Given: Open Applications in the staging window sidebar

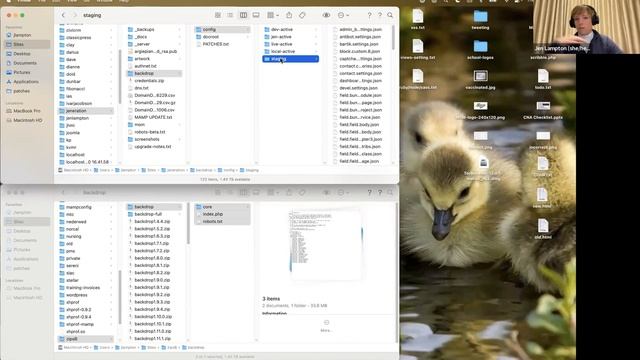Looking at the screenshot, I should tap(27, 82).
